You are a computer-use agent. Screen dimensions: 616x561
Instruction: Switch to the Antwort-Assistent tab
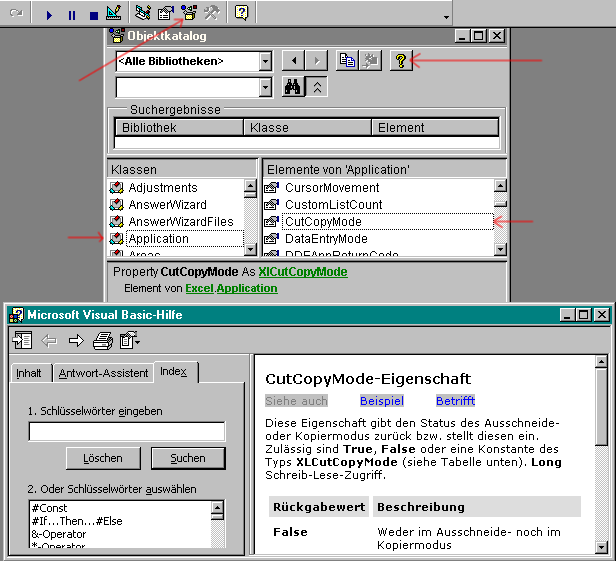click(x=103, y=373)
